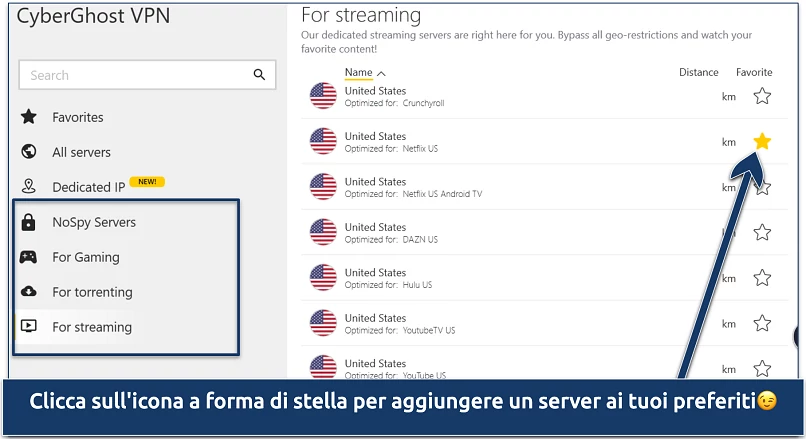806x439 pixels.
Task: Favorite the YoutubeTV US server star
Action: tap(762, 323)
